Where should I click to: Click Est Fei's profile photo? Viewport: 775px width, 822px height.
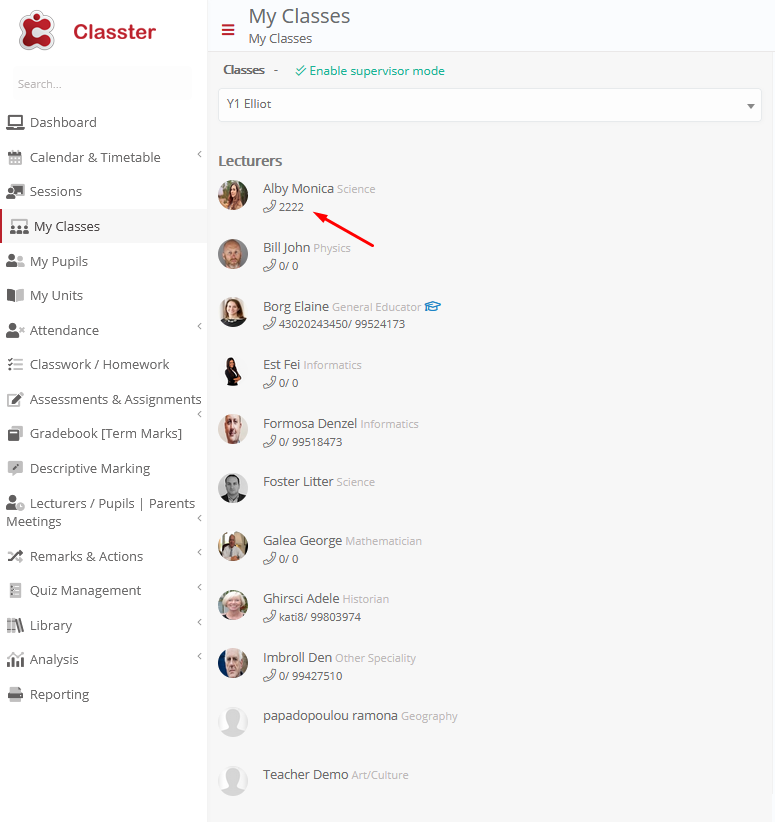pos(233,371)
